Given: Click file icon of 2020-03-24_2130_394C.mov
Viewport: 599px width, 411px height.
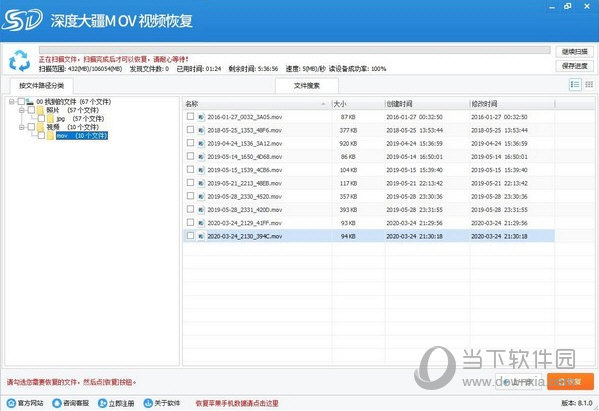Looking at the screenshot, I should pos(201,236).
